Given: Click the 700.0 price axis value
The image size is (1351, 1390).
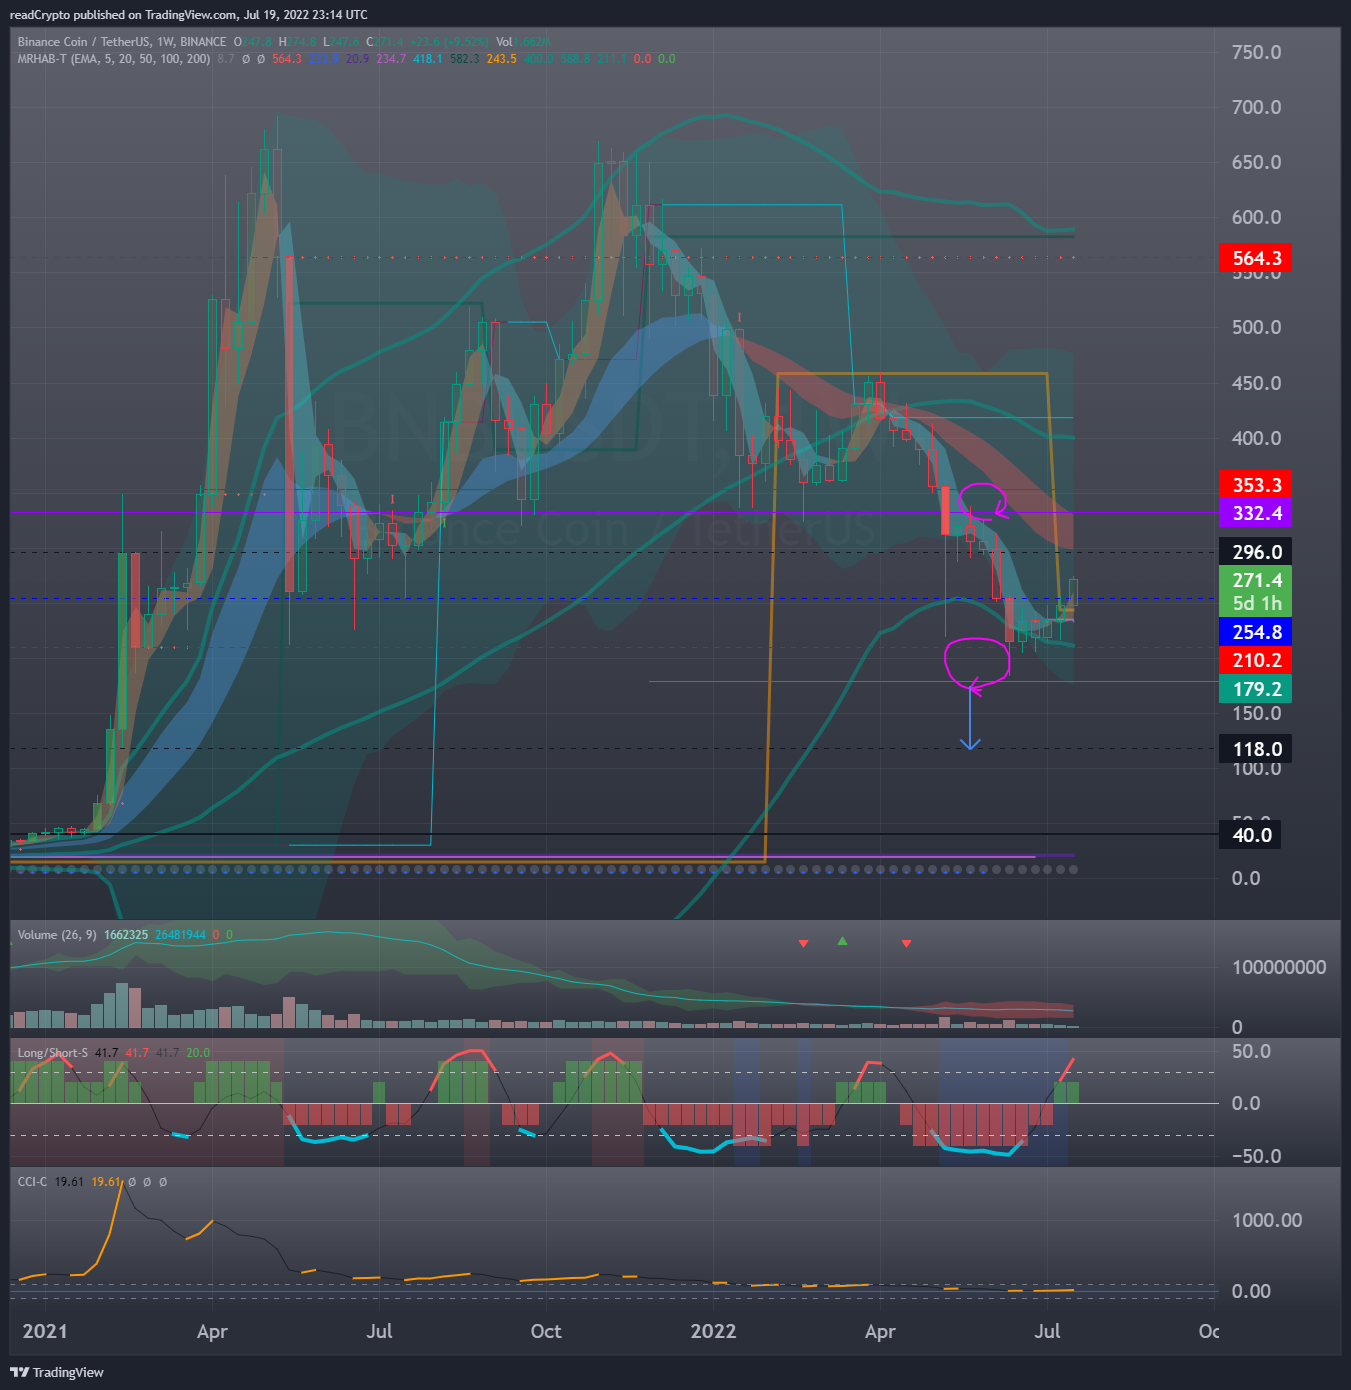Looking at the screenshot, I should pyautogui.click(x=1256, y=107).
